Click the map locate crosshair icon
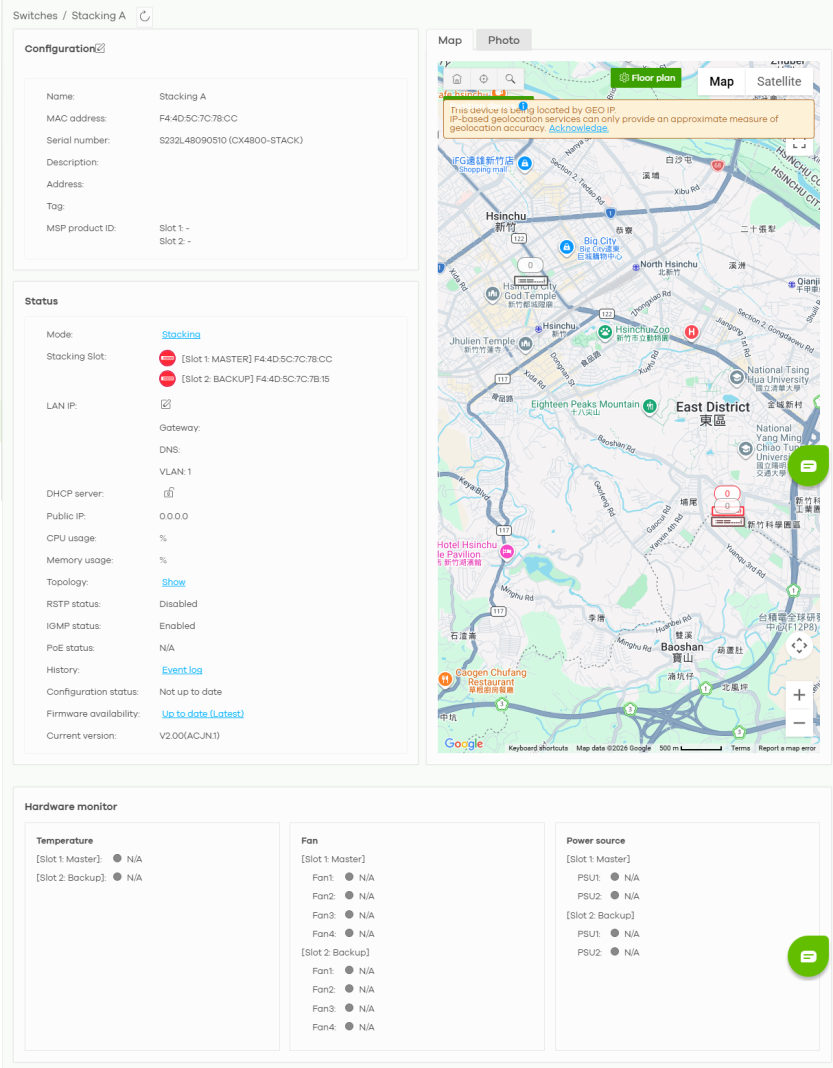 tap(484, 79)
